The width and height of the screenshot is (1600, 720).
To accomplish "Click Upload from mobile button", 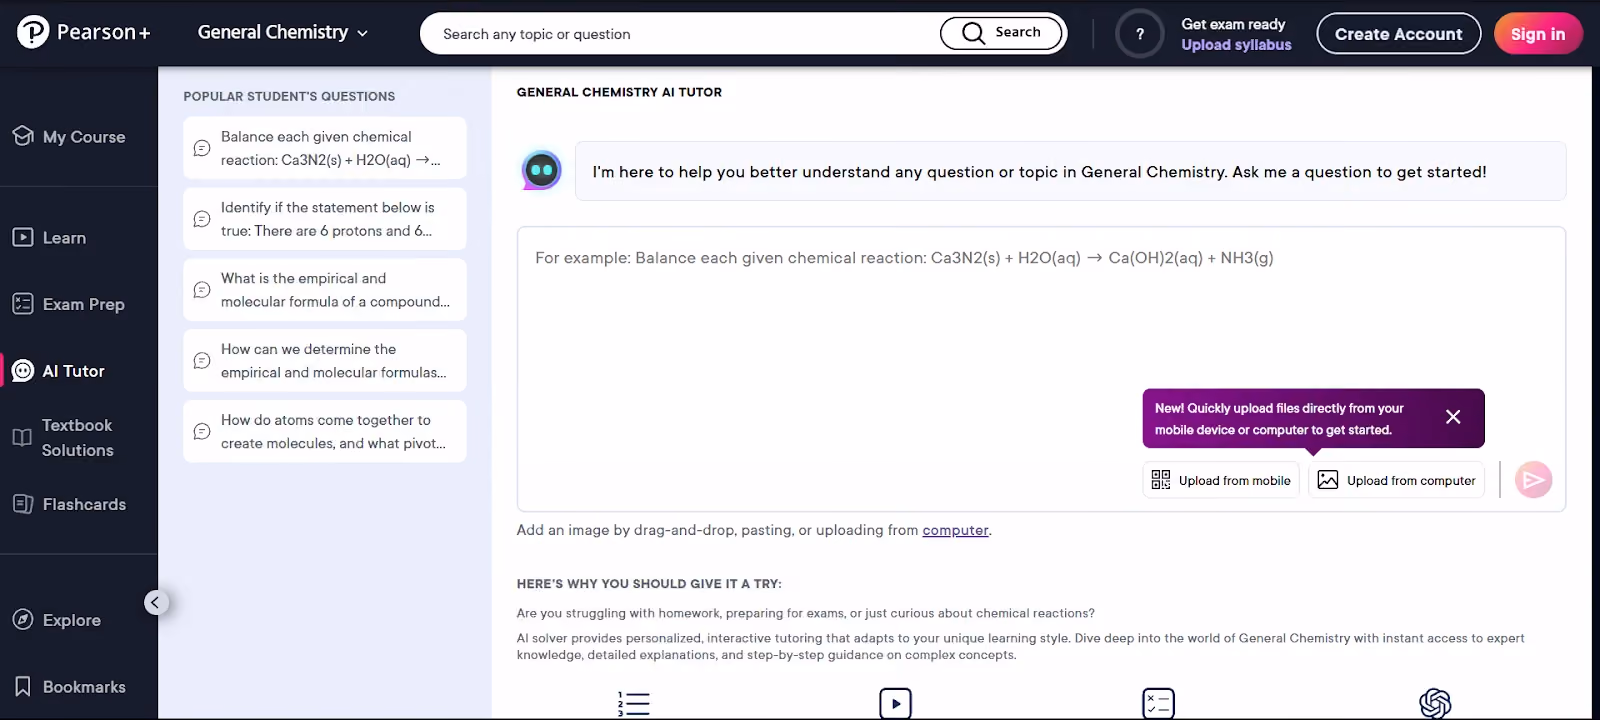I will coord(1221,480).
